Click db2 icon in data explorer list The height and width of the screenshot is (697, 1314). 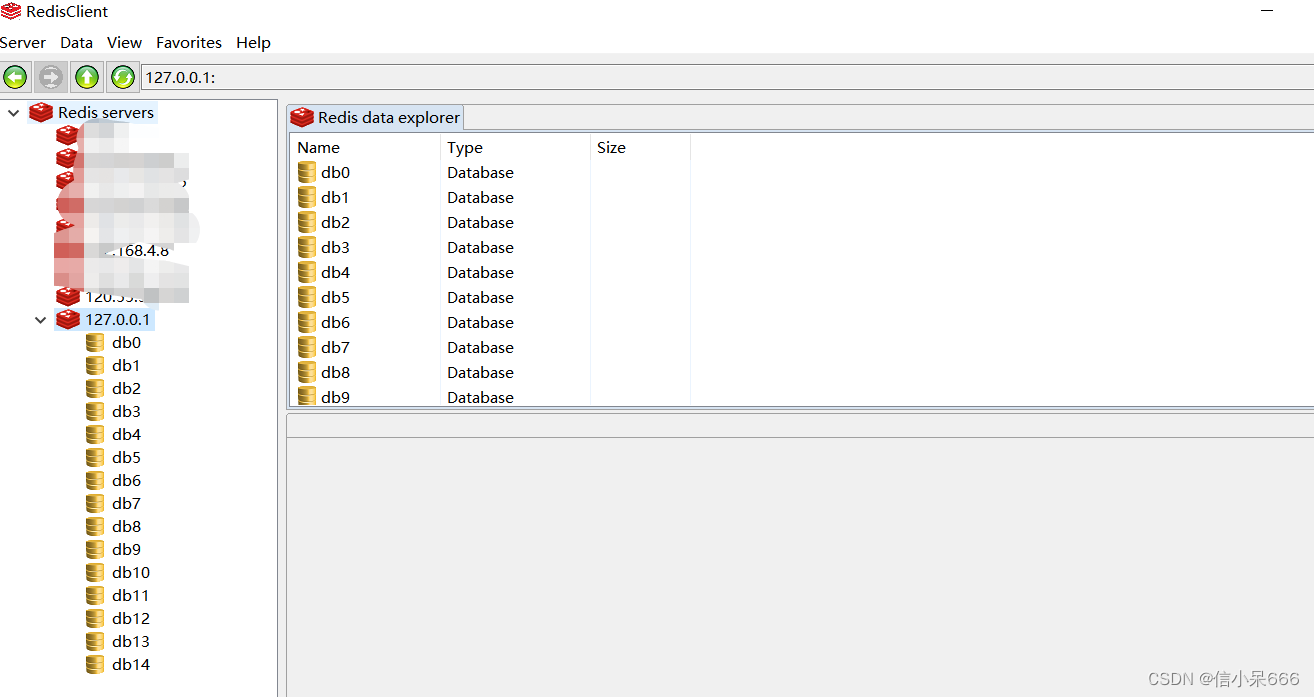[x=307, y=223]
